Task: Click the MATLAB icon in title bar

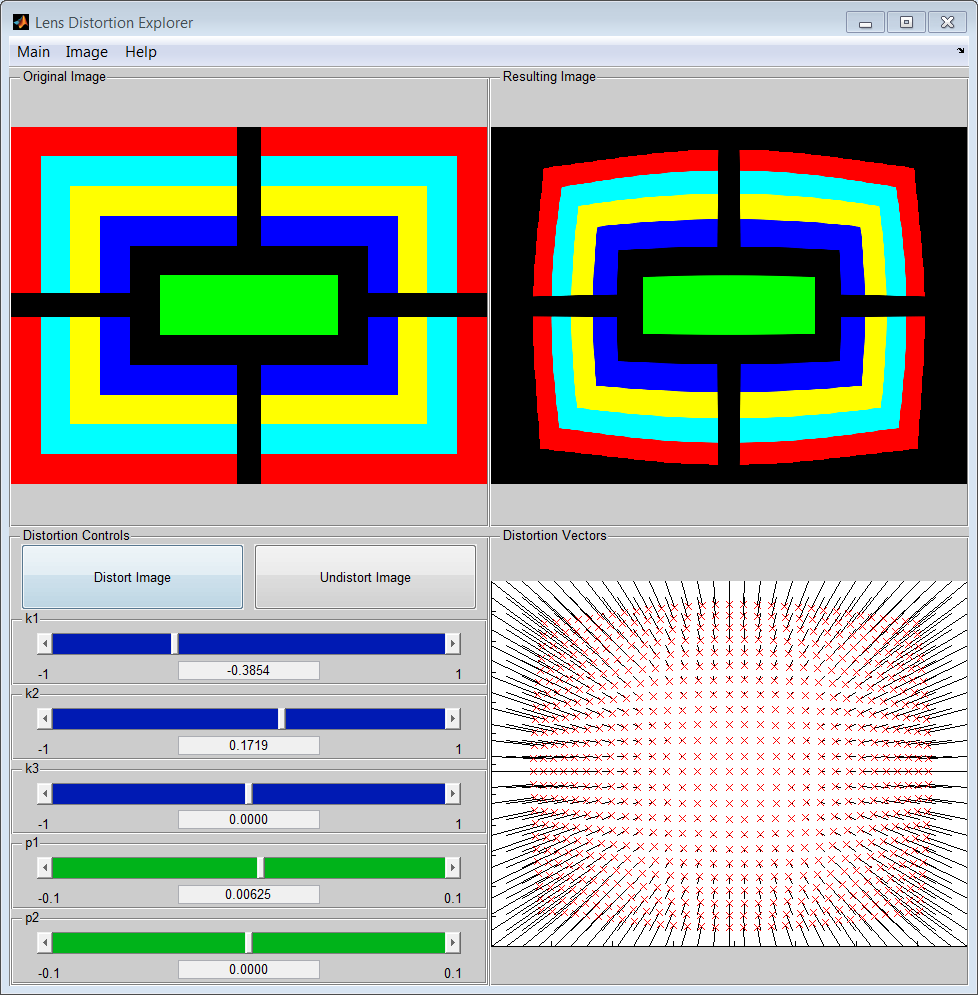Action: 21,22
